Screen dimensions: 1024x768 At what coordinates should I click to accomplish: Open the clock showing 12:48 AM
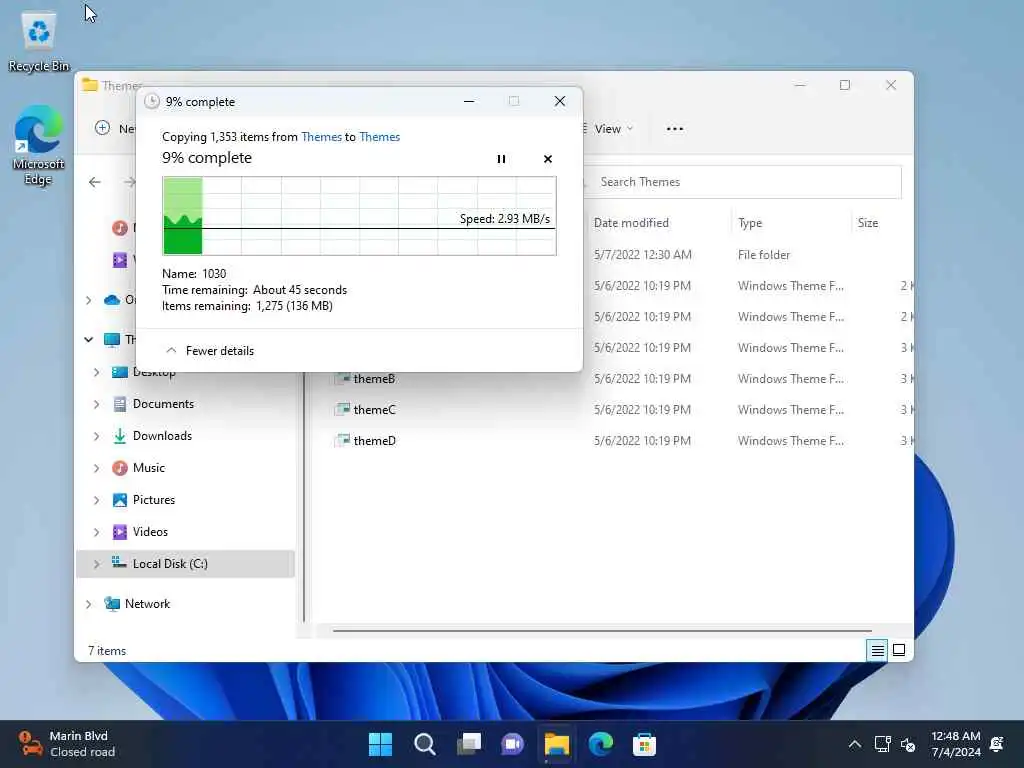pyautogui.click(x=955, y=744)
